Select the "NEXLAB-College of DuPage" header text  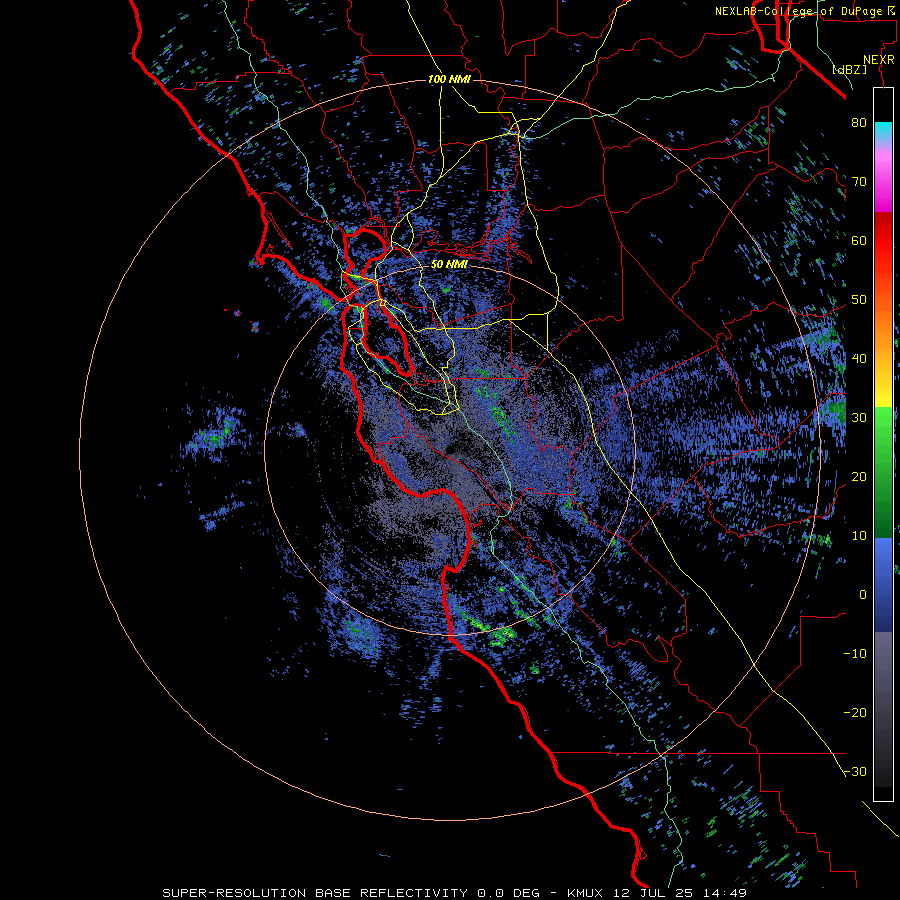coord(800,11)
